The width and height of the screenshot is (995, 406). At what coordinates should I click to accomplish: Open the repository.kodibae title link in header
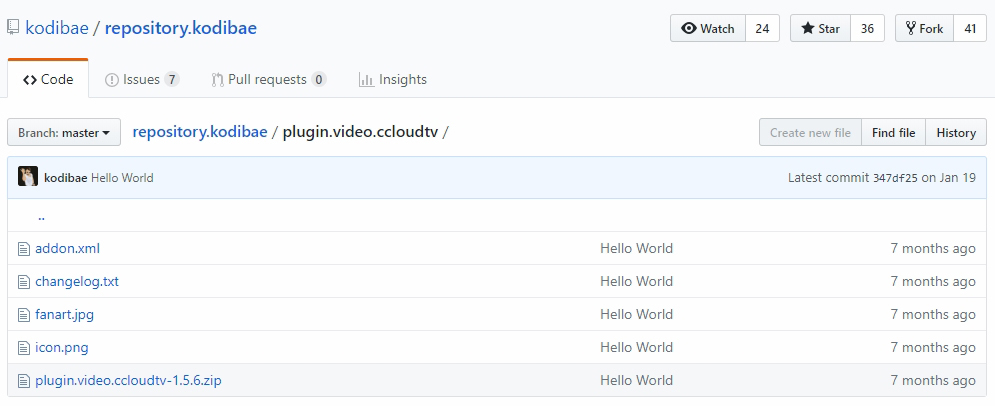[181, 28]
